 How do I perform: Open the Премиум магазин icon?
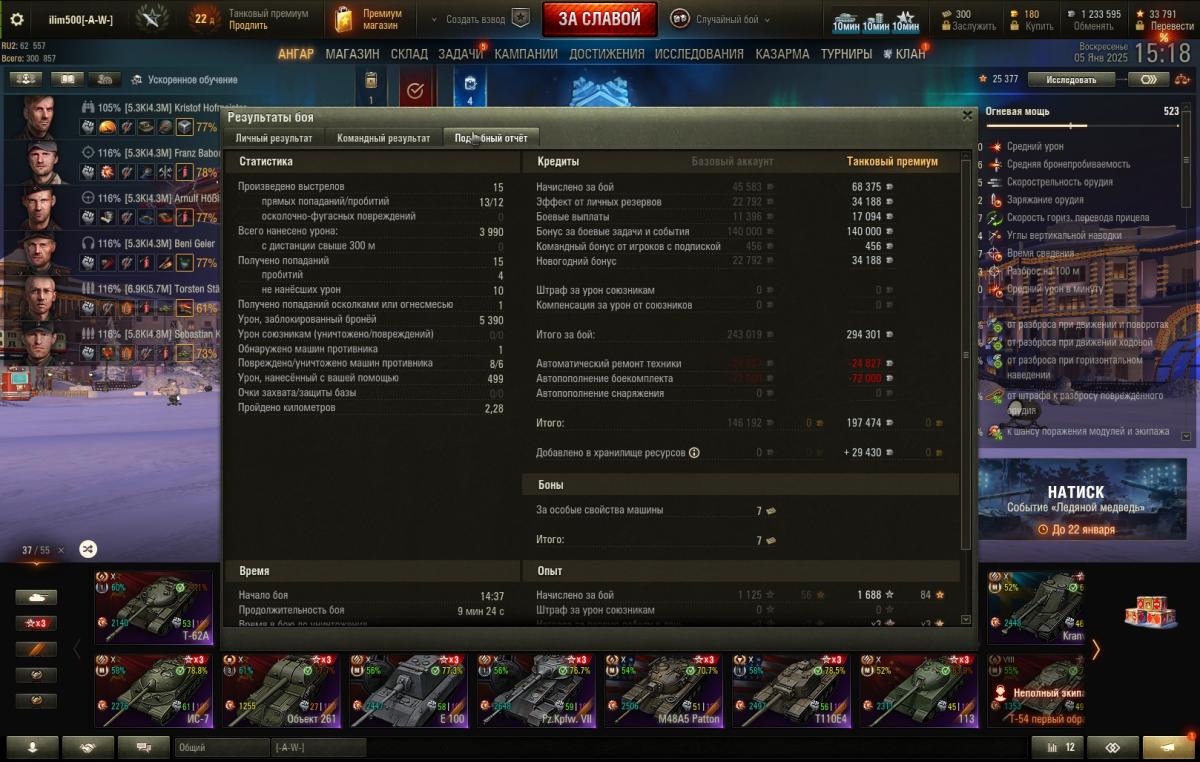pyautogui.click(x=344, y=19)
